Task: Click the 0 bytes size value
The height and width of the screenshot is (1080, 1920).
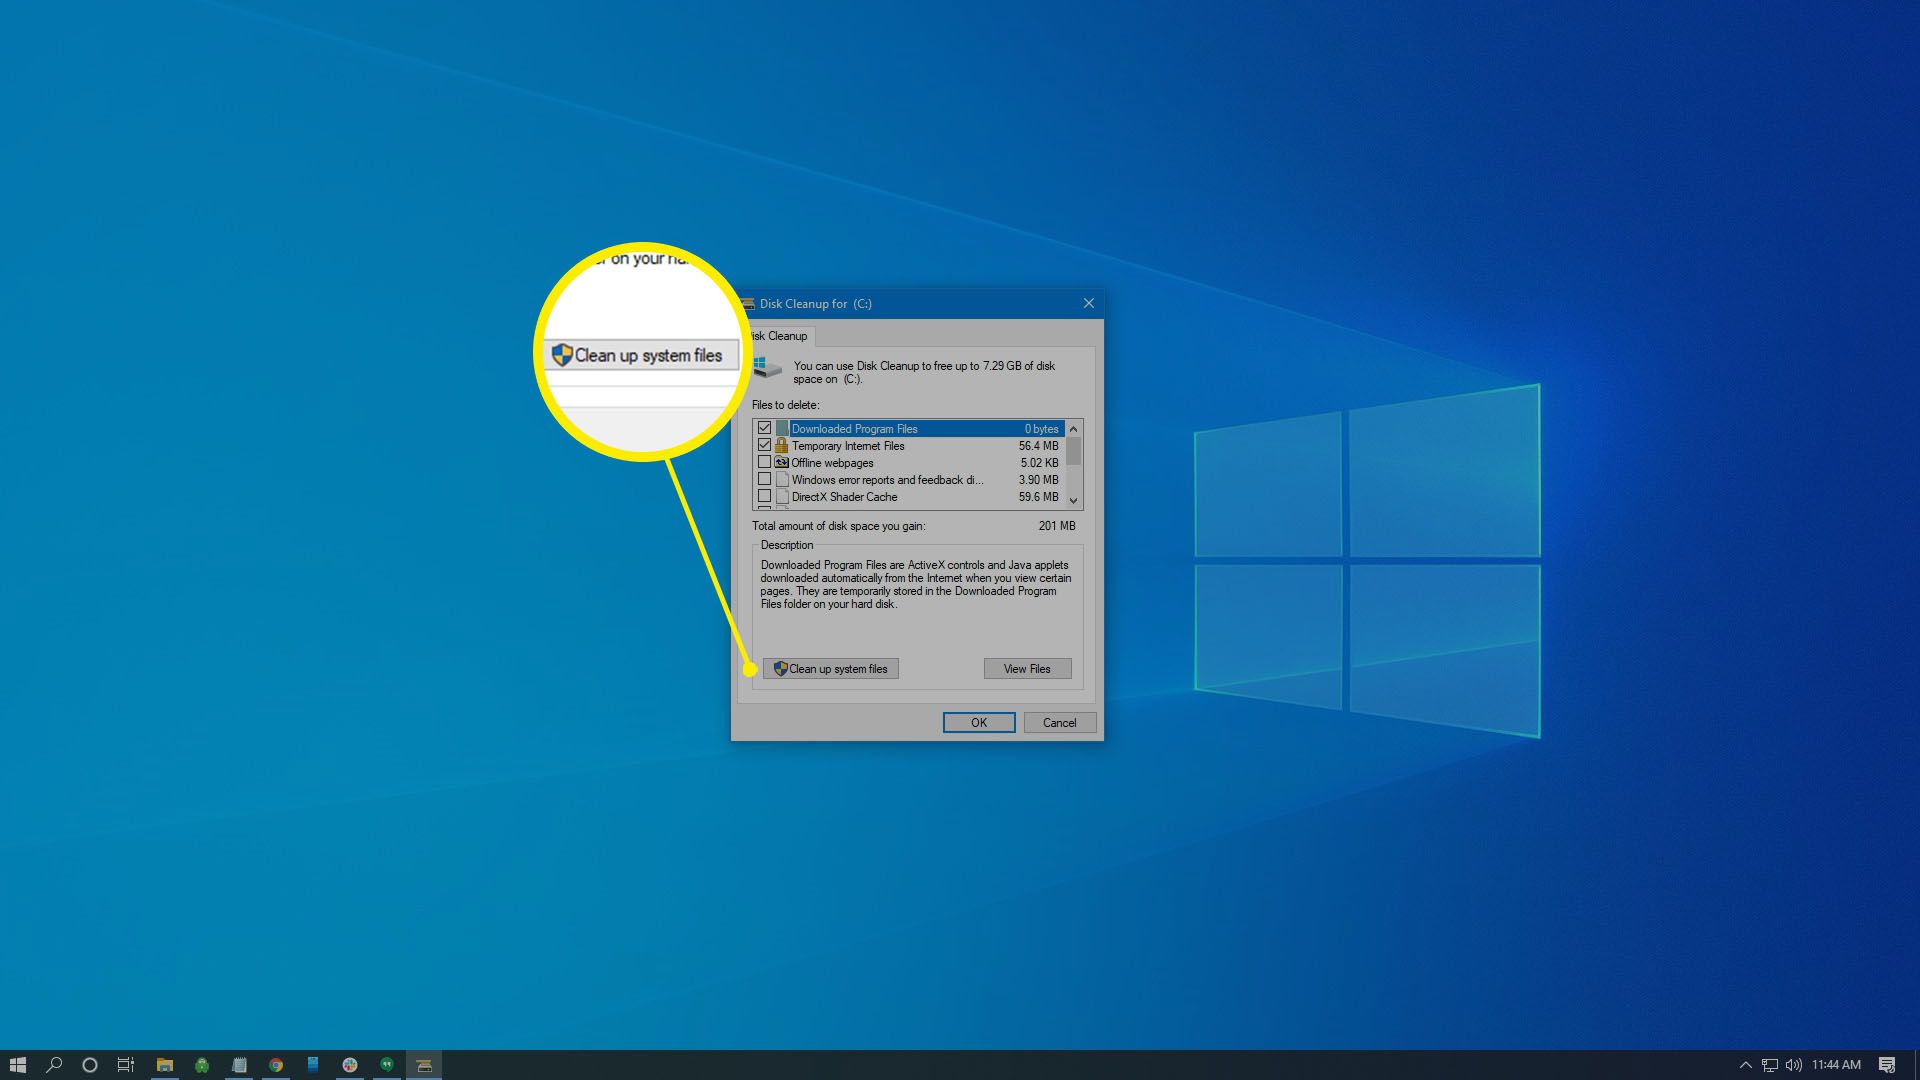Action: (1041, 429)
